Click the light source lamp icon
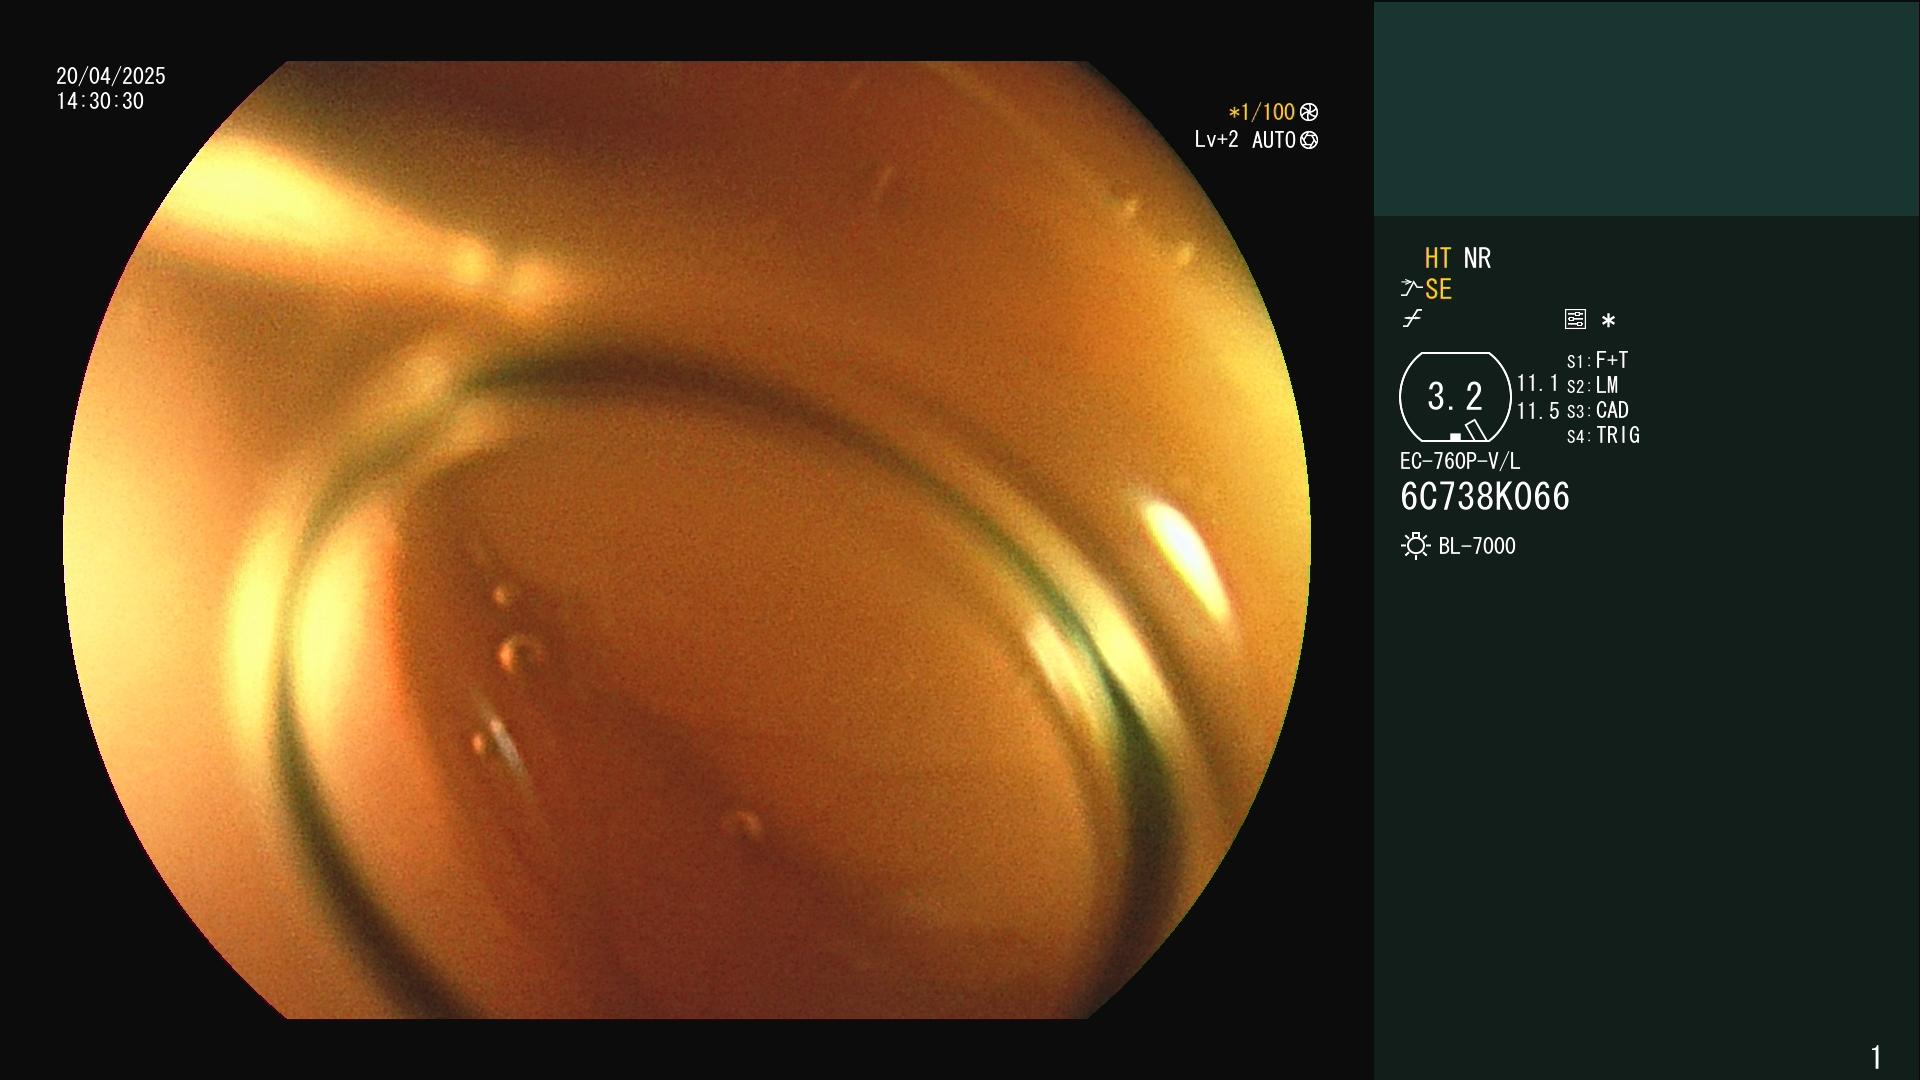Screen dimensions: 1920x1080 1415,546
